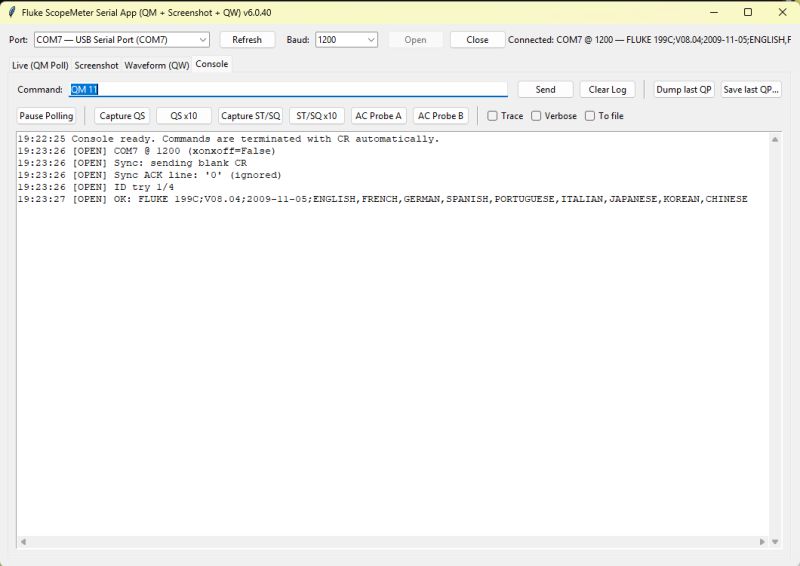The height and width of the screenshot is (566, 800).
Task: Click the QS x10 button
Action: pos(184,116)
